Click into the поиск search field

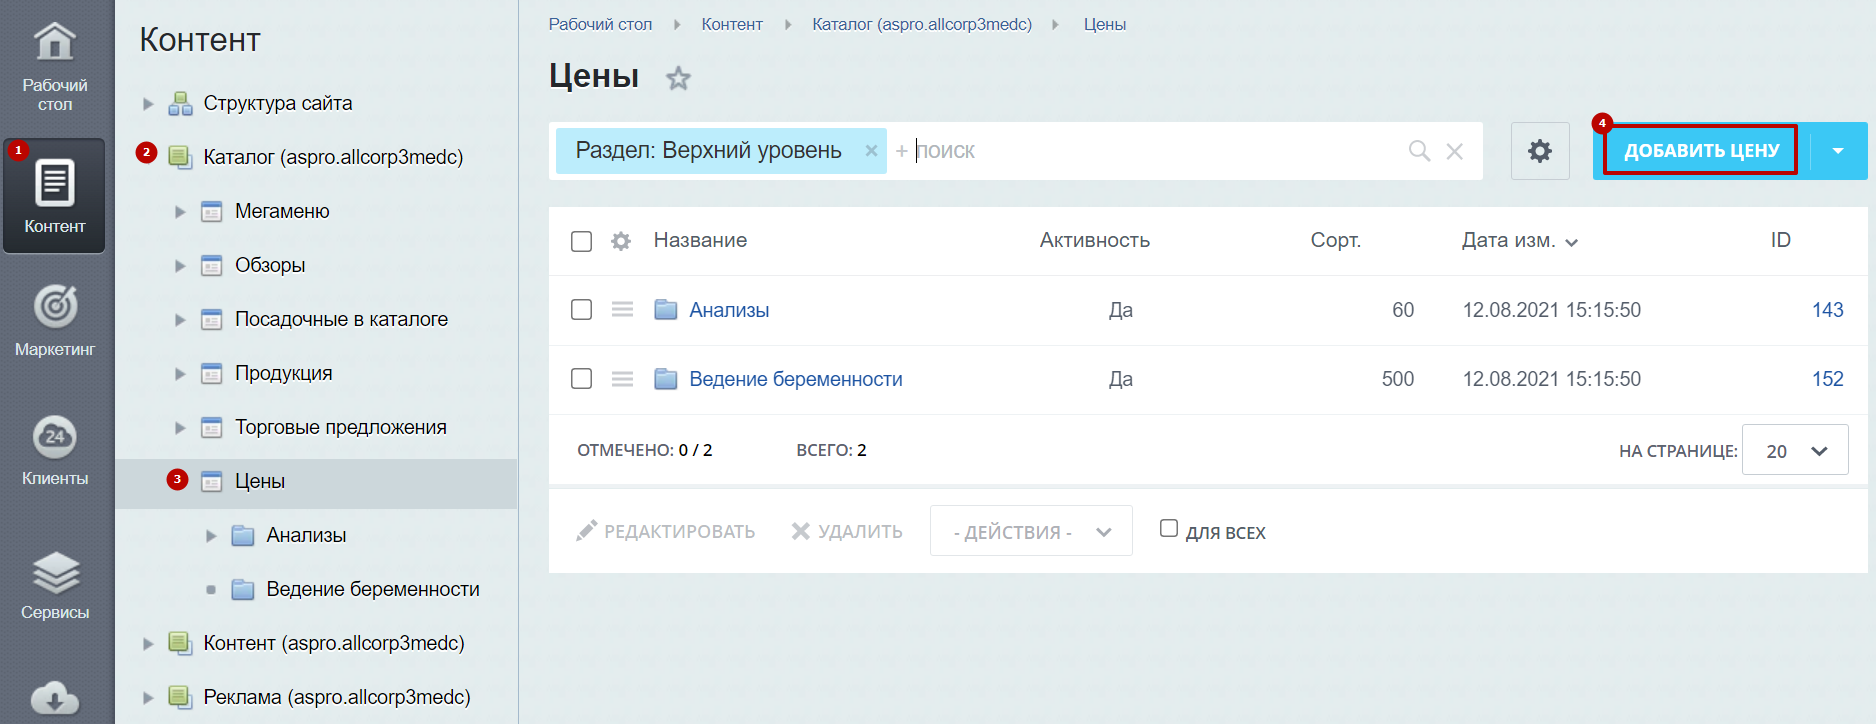click(x=1155, y=151)
